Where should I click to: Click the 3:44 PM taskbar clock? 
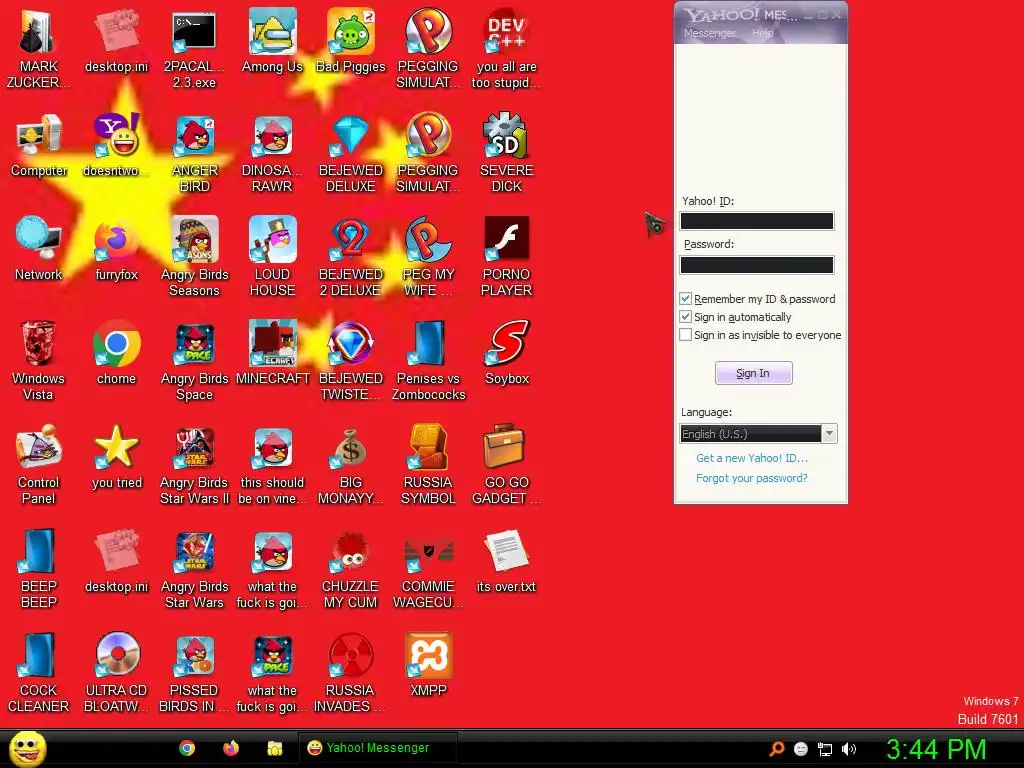pyautogui.click(x=936, y=749)
